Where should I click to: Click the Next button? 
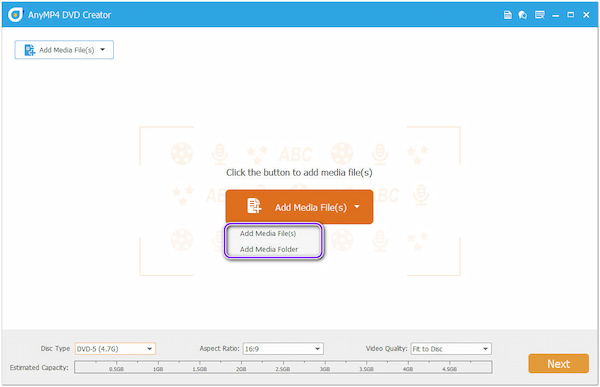(558, 364)
